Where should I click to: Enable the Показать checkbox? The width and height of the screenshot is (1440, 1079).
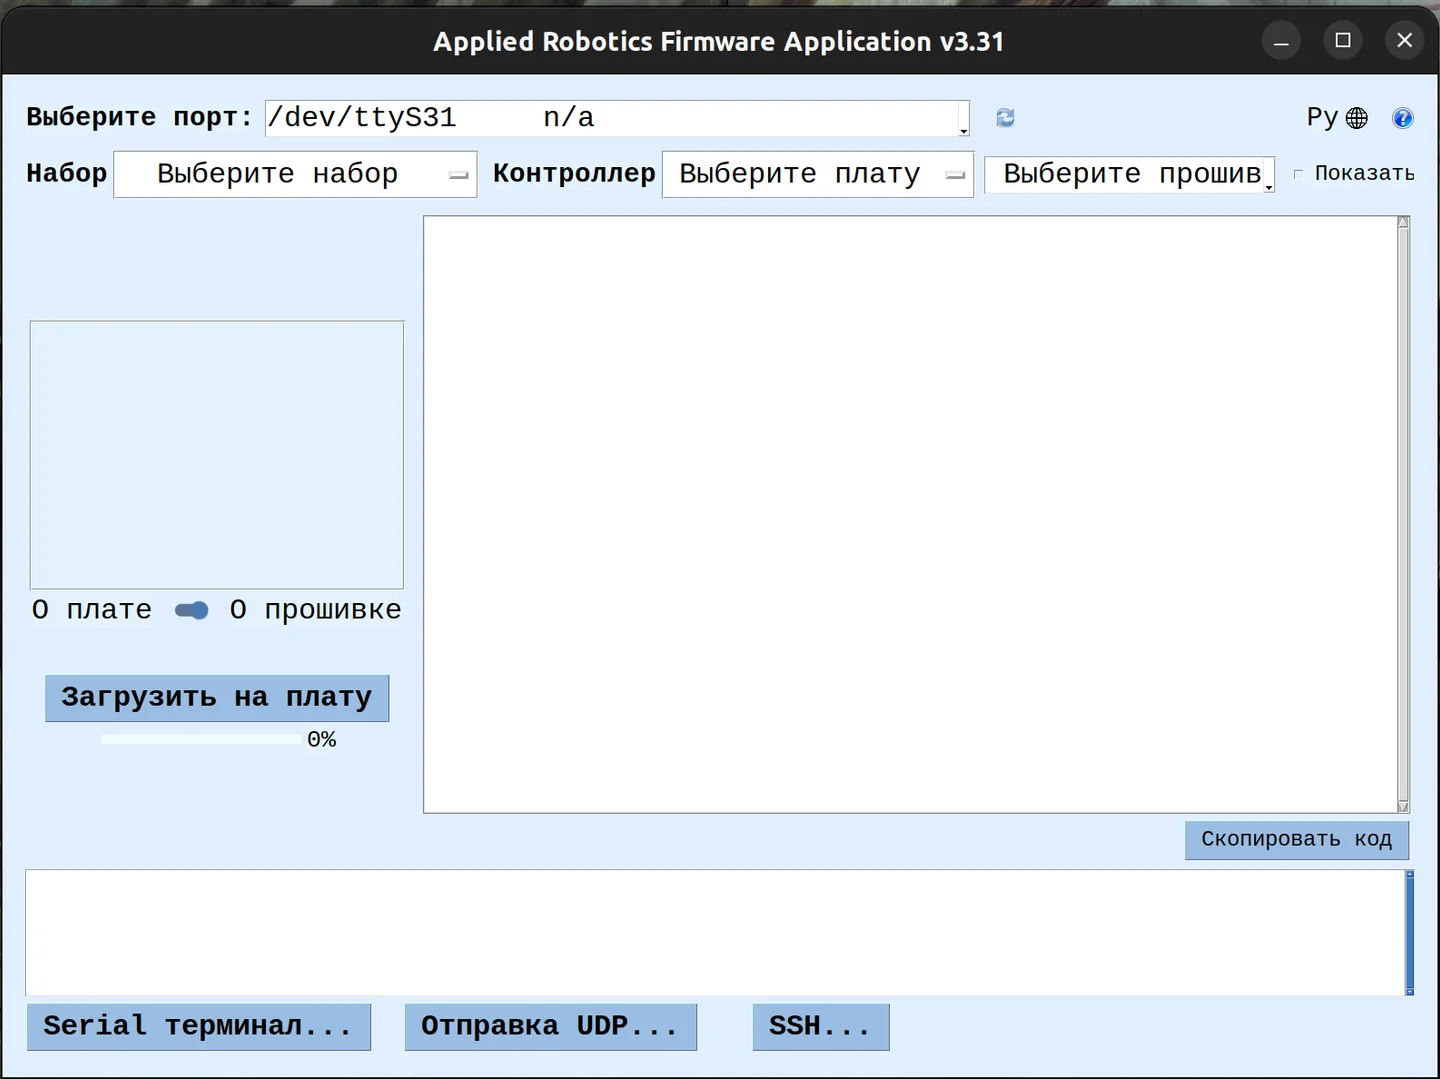coord(1298,174)
